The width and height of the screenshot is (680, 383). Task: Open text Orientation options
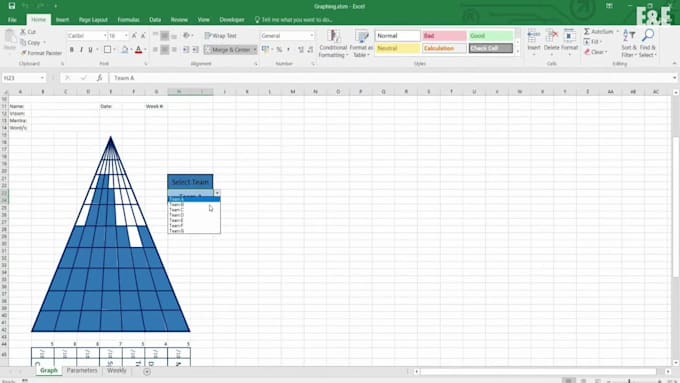pos(187,36)
